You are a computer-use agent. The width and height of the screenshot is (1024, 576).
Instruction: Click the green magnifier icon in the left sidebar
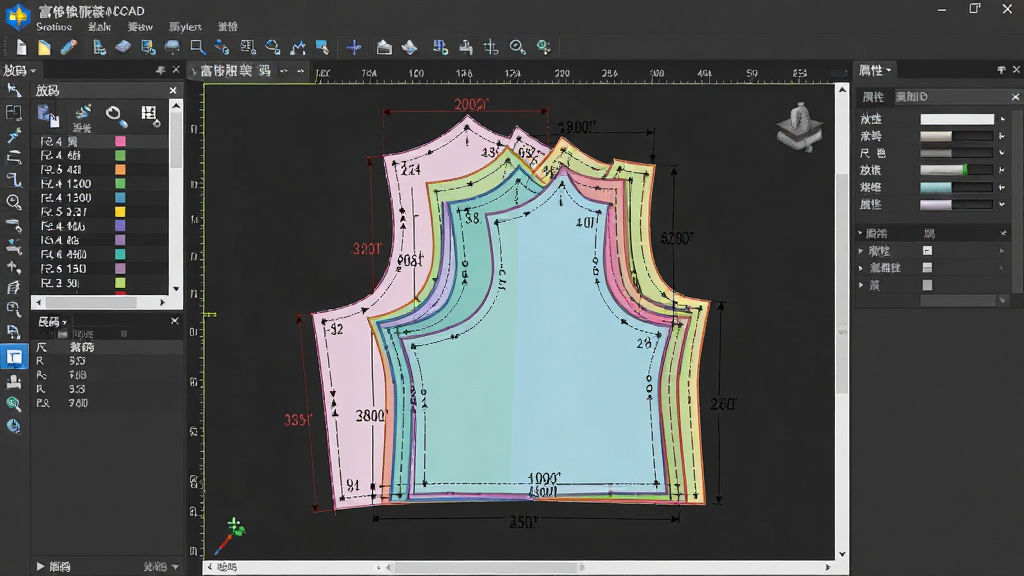14,404
